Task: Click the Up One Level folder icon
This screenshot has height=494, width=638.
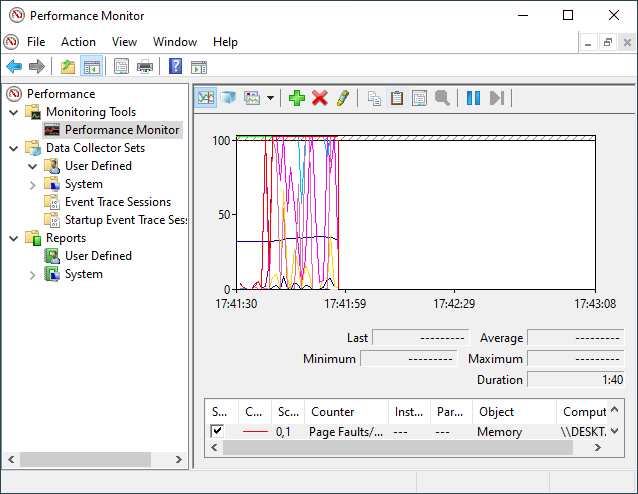Action: click(68, 66)
